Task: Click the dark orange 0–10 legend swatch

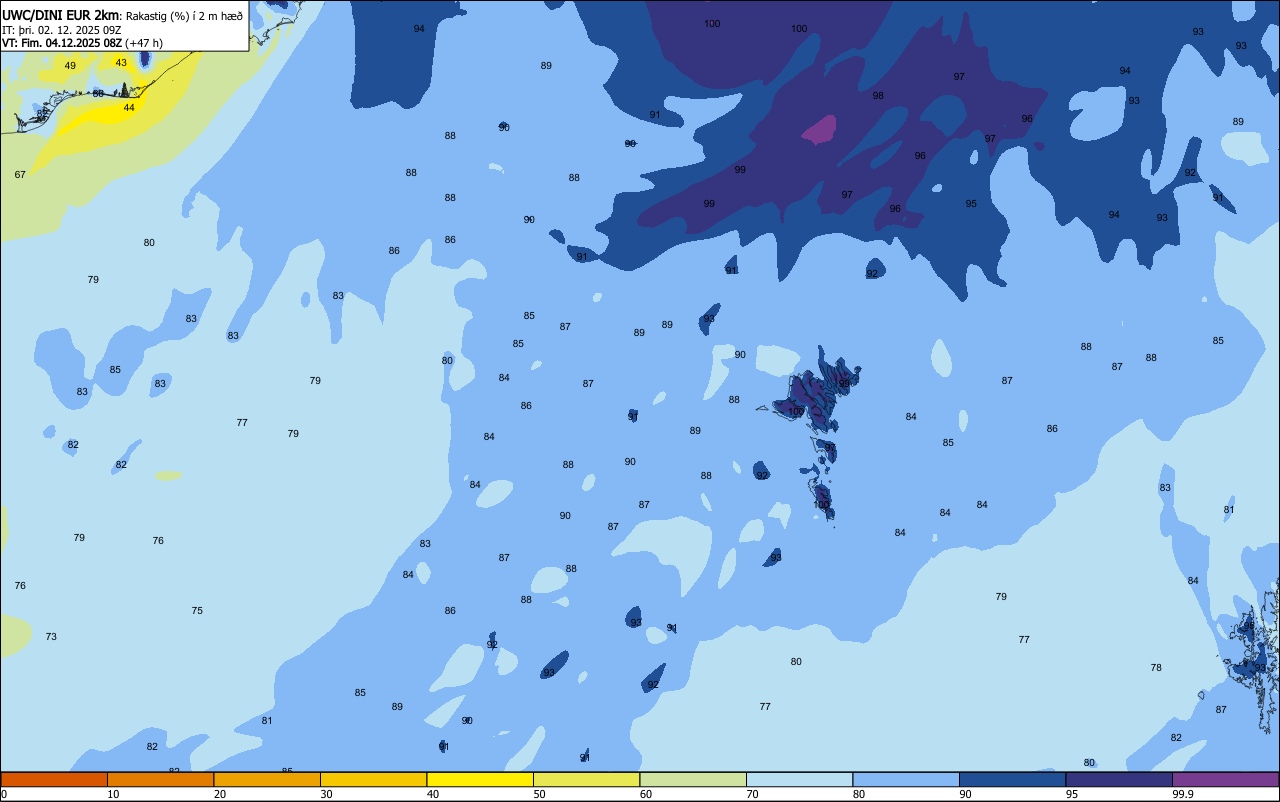Action: click(x=54, y=779)
